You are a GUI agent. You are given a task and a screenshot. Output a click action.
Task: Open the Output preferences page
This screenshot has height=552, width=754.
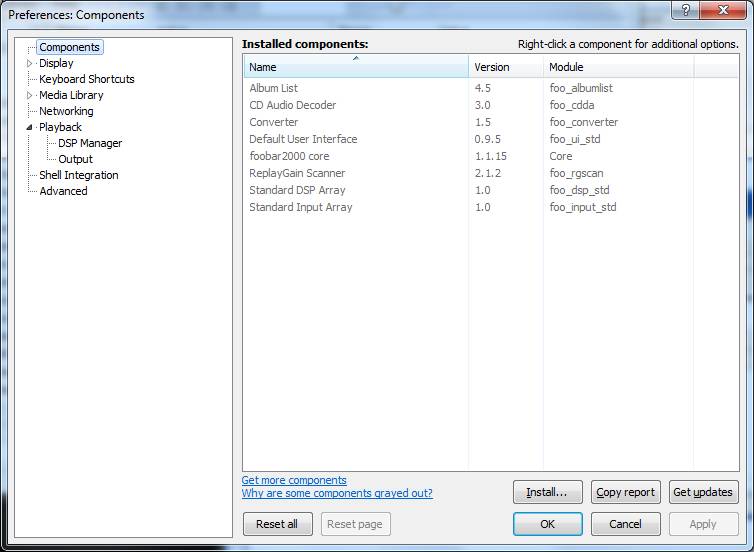[x=75, y=159]
